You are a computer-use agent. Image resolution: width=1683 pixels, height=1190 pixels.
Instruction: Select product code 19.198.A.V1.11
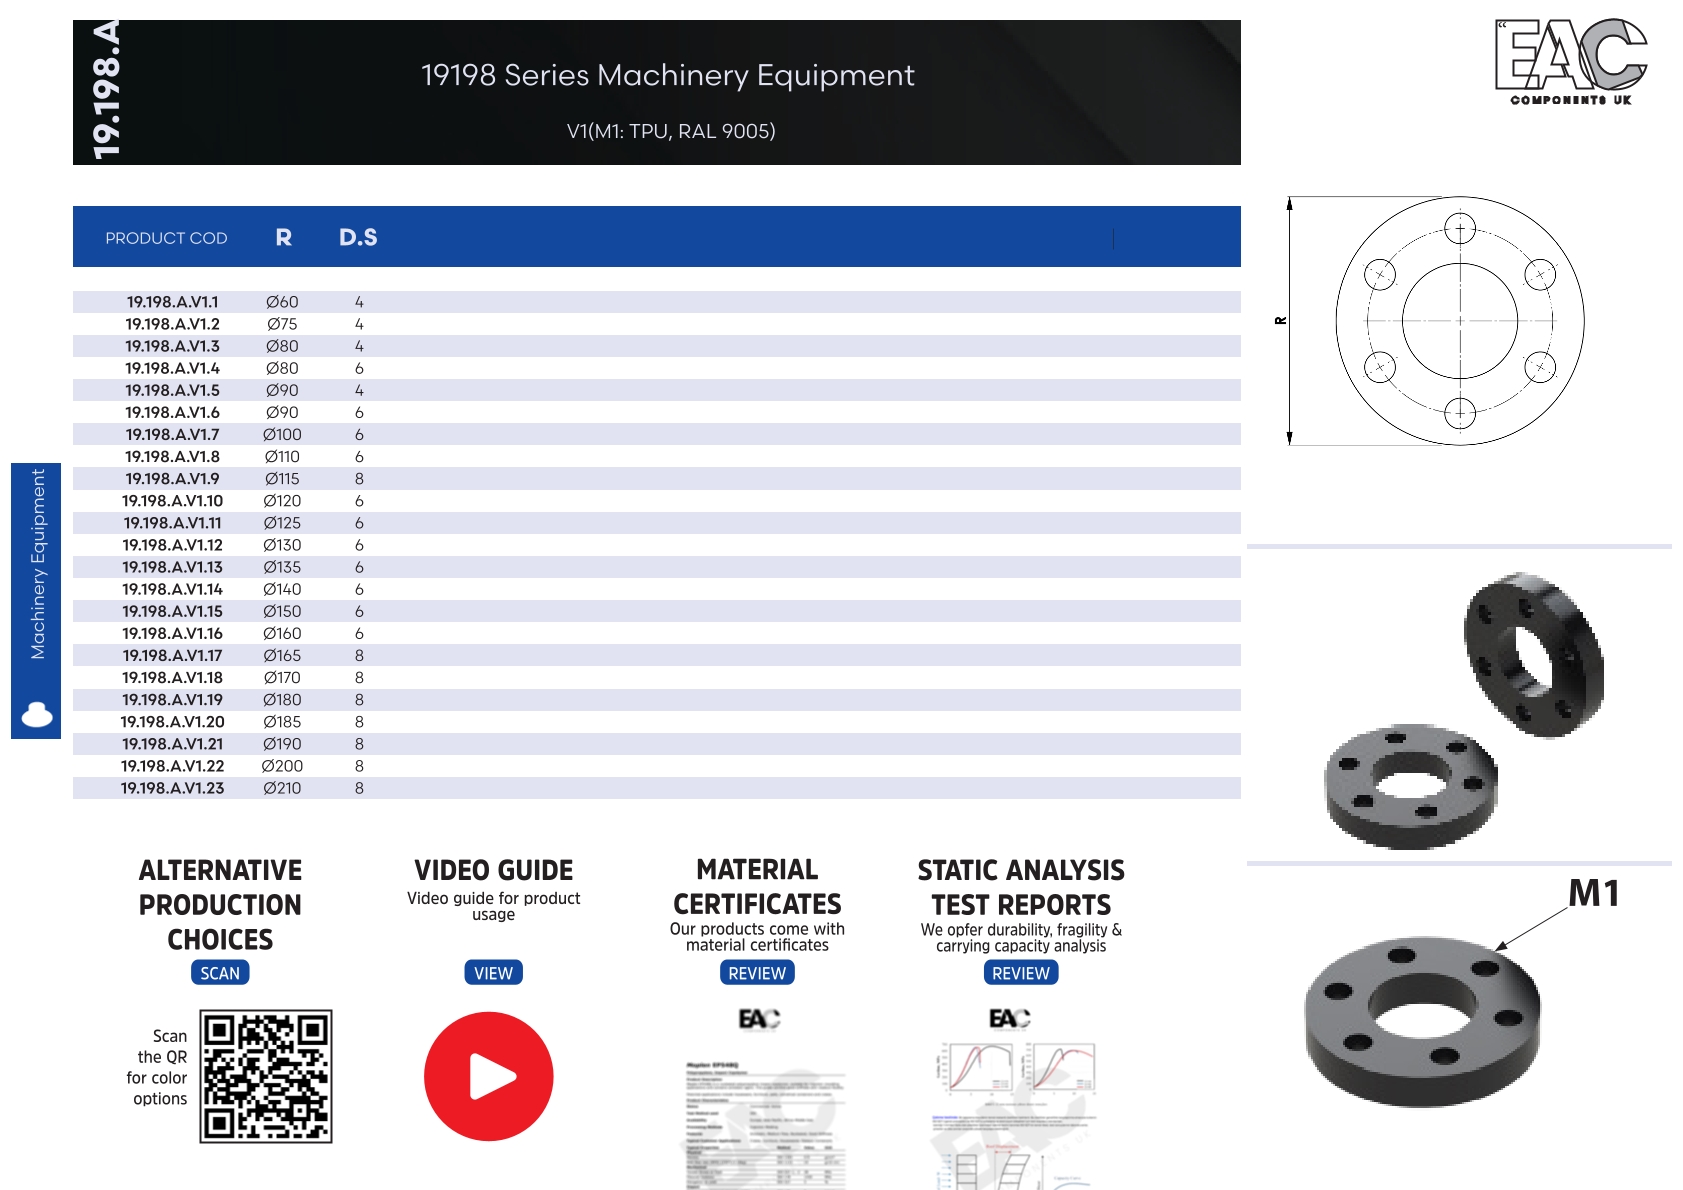pyautogui.click(x=172, y=523)
